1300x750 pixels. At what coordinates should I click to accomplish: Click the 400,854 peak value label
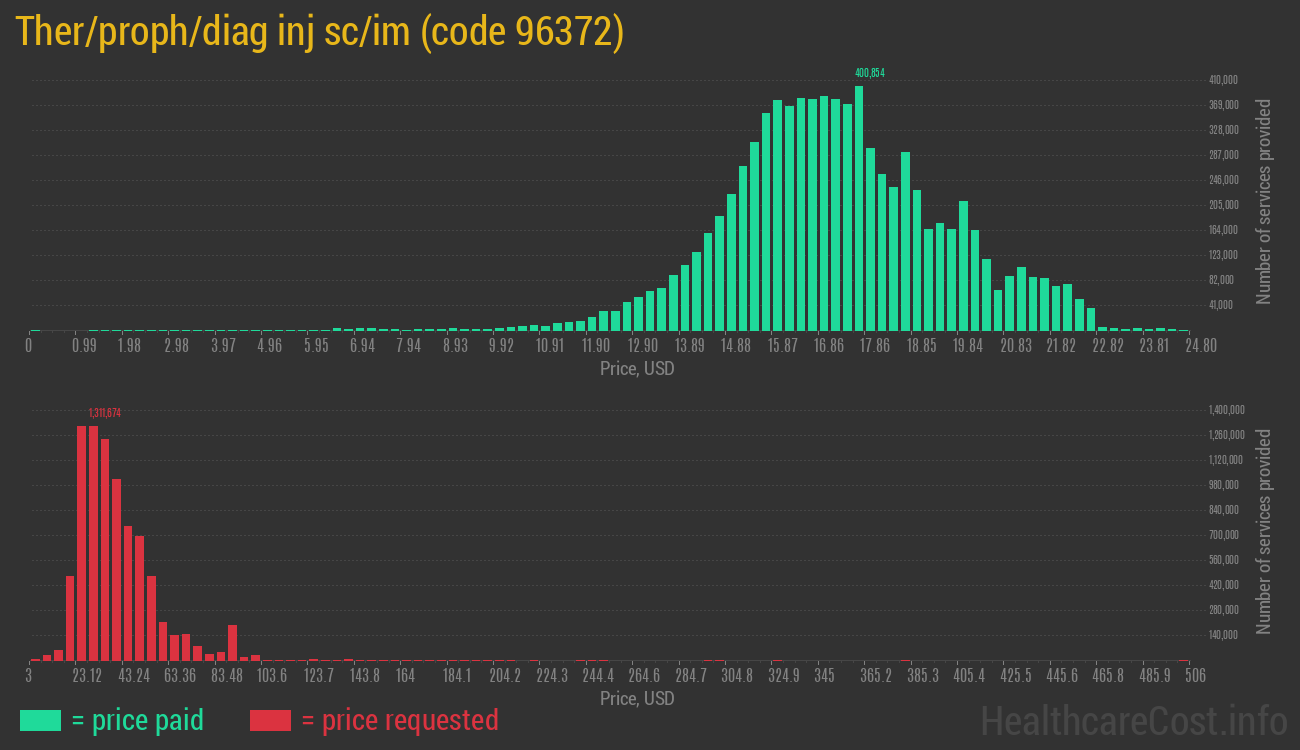click(x=869, y=73)
